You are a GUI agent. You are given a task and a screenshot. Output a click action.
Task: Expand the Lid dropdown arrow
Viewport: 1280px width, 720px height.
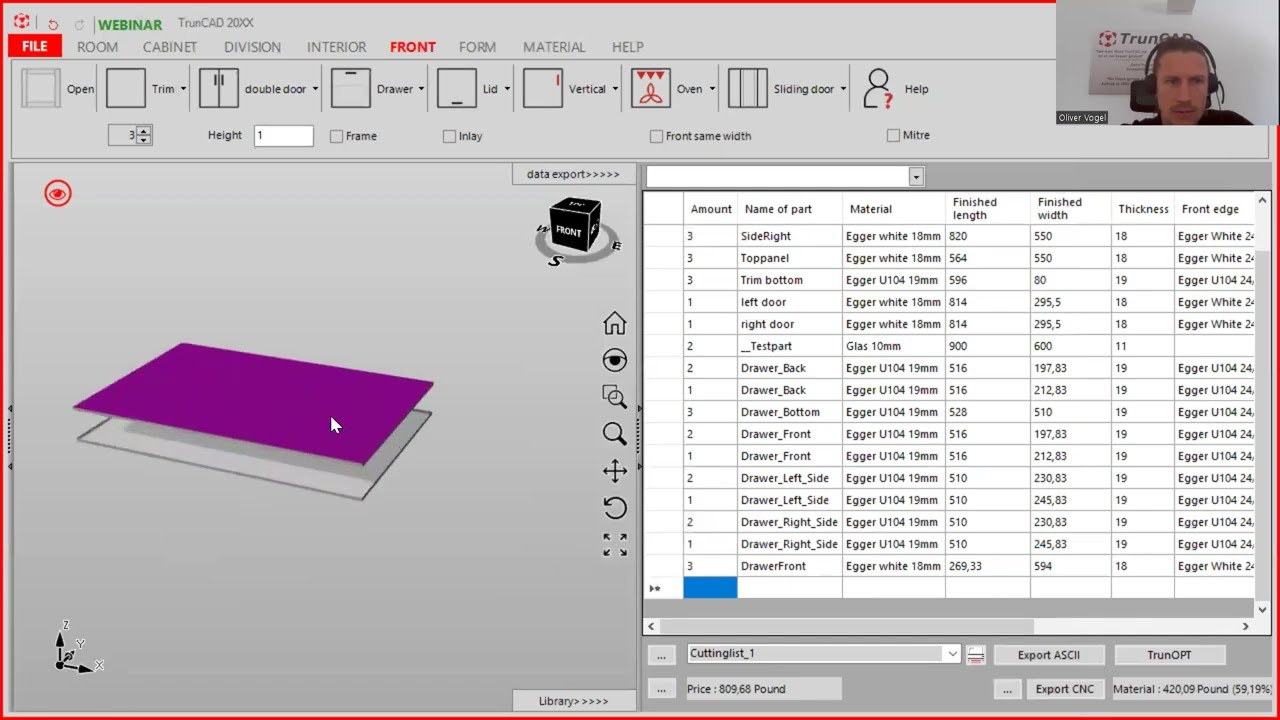507,89
